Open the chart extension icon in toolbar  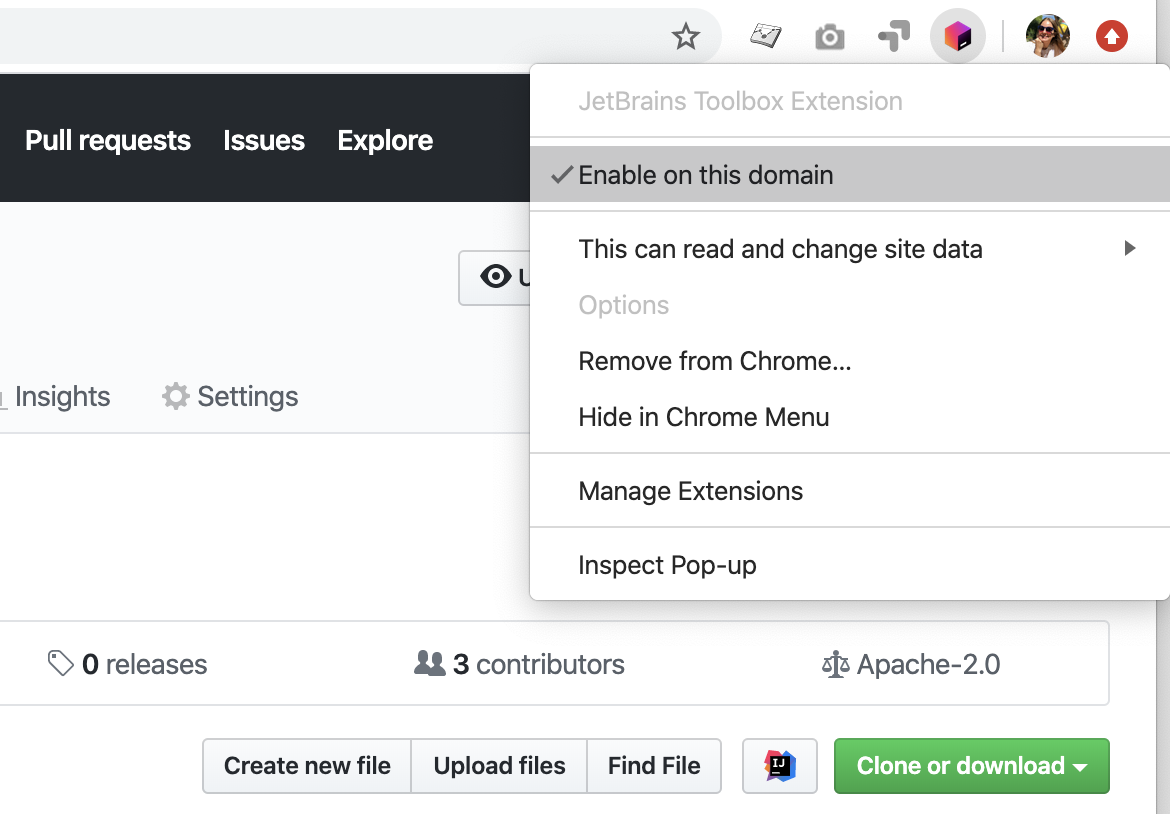766,36
